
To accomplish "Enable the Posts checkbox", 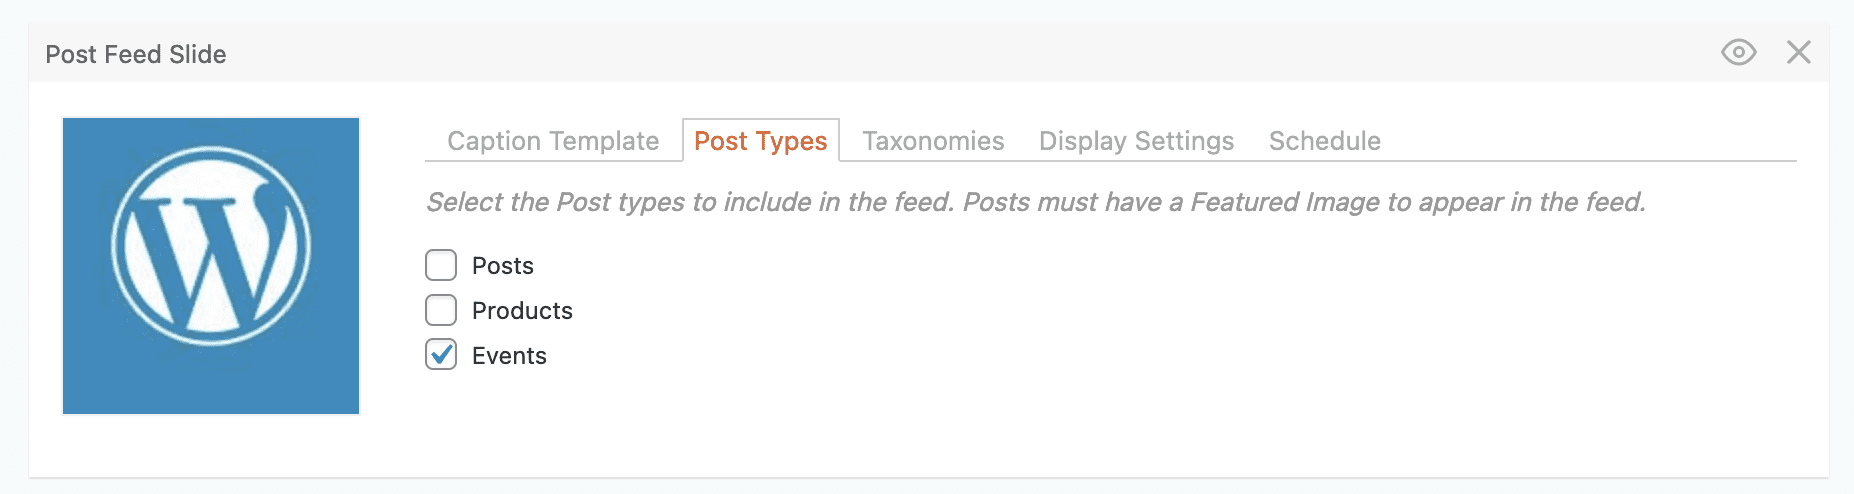I will tap(441, 265).
